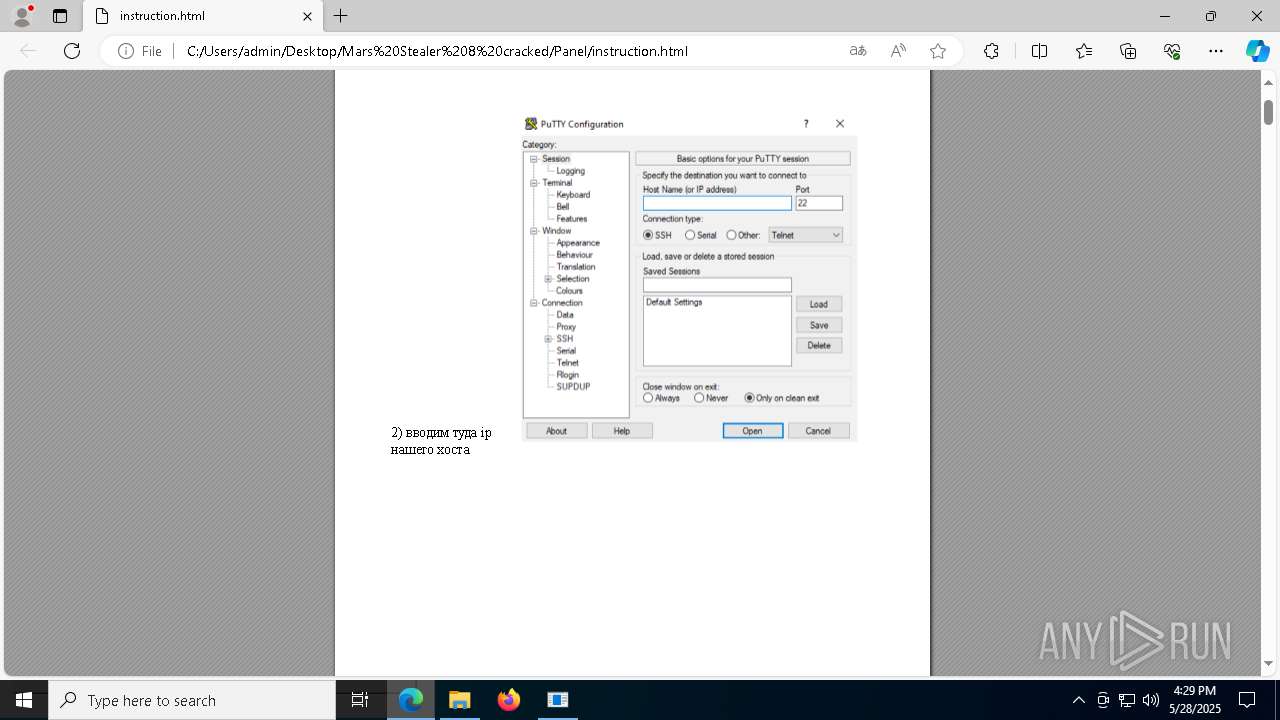This screenshot has height=720, width=1280.
Task: Open Microsoft Edge from the taskbar
Action: tap(411, 700)
